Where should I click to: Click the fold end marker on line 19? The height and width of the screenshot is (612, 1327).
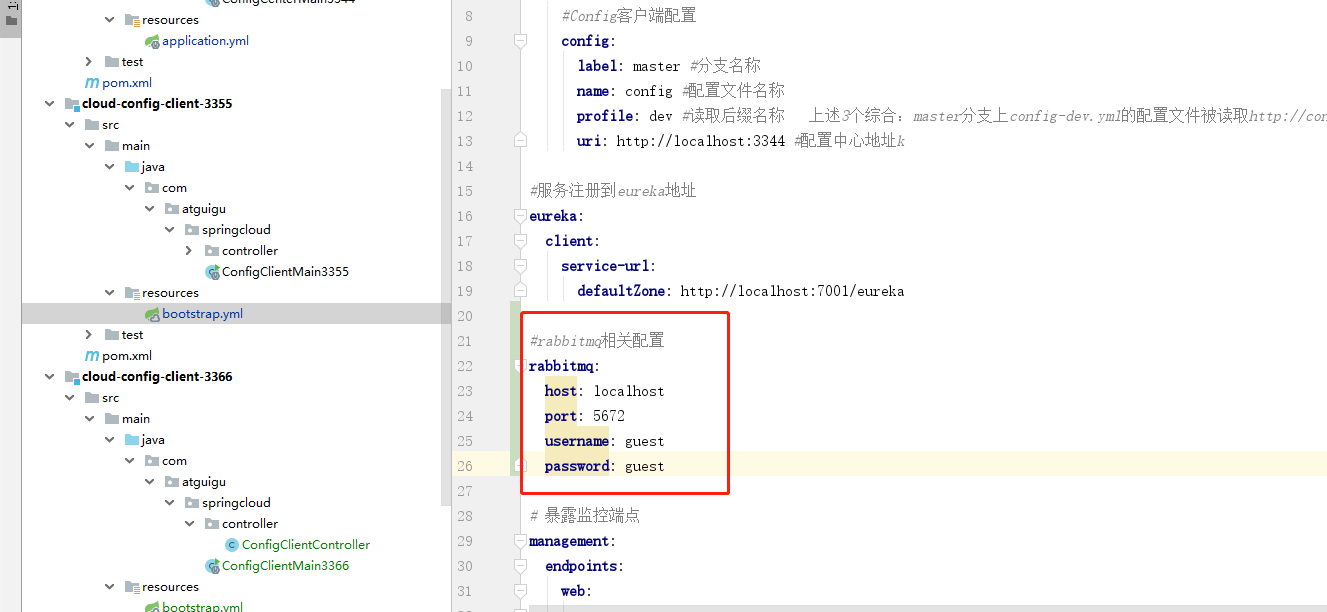[519, 291]
